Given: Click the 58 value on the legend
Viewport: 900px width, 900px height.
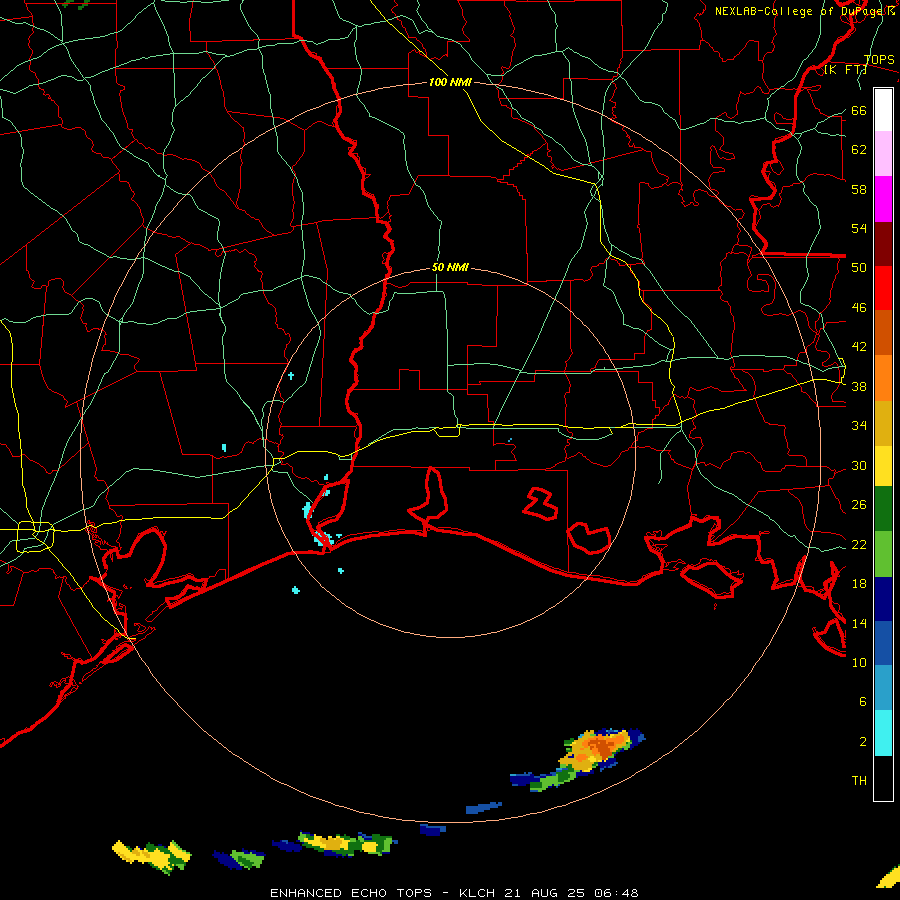Looking at the screenshot, I should tap(859, 189).
